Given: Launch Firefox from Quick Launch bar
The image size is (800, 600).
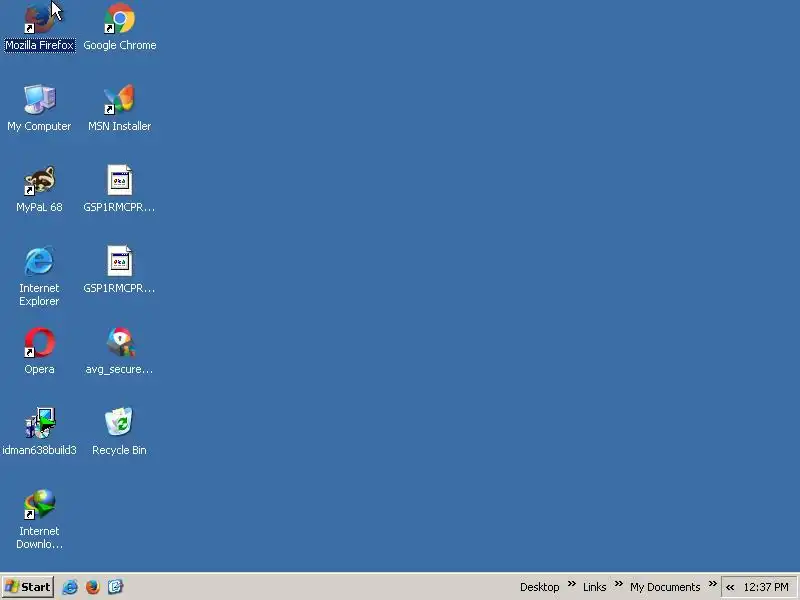Looking at the screenshot, I should click(92, 587).
